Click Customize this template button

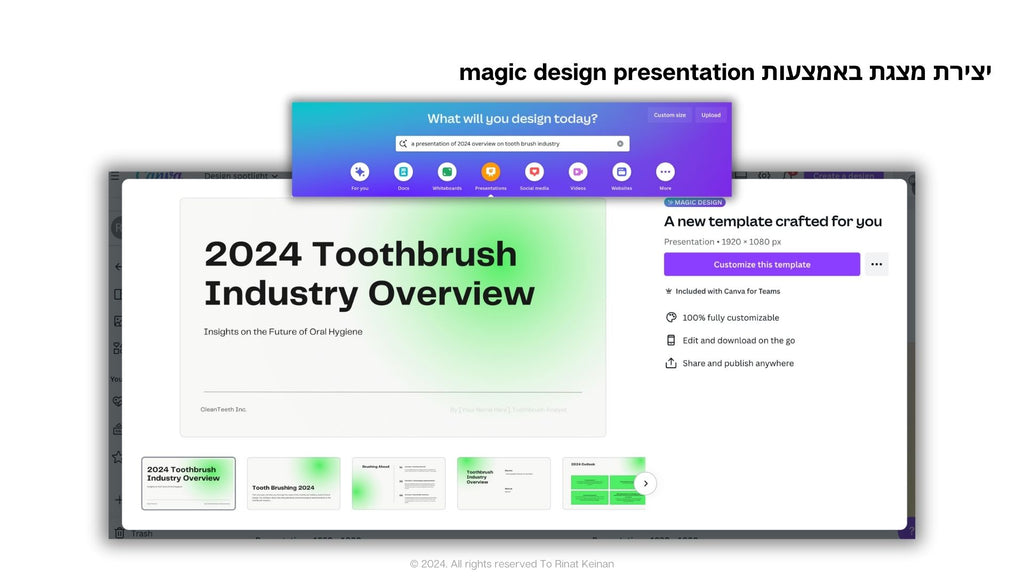click(762, 264)
